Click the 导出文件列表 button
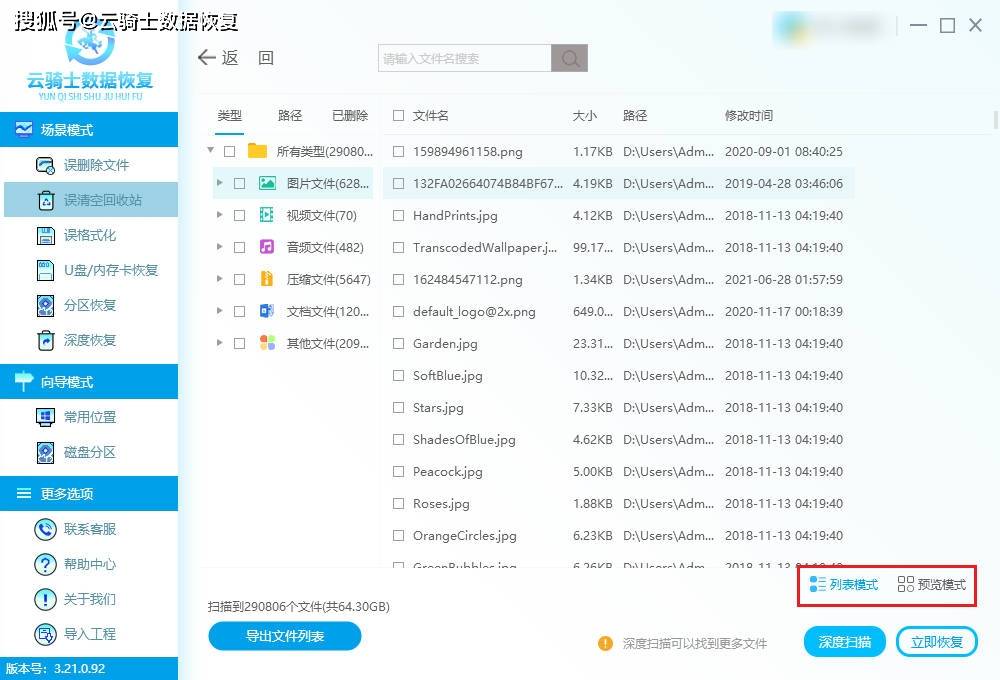The height and width of the screenshot is (680, 1000). 285,636
